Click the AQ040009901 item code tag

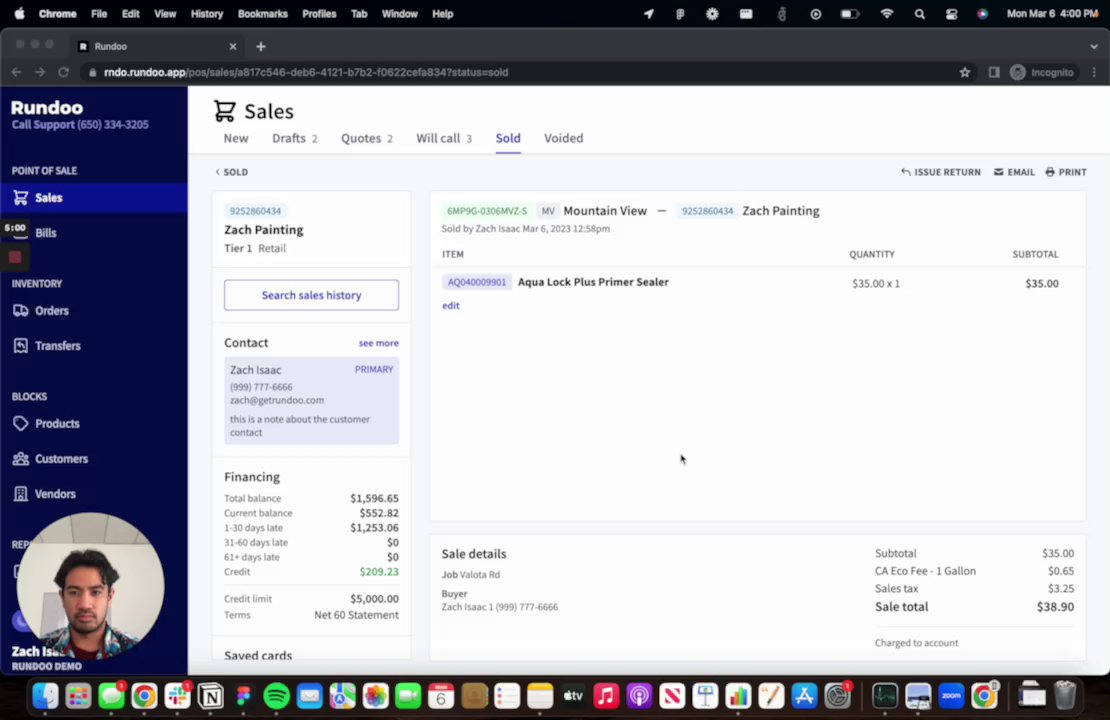(476, 282)
